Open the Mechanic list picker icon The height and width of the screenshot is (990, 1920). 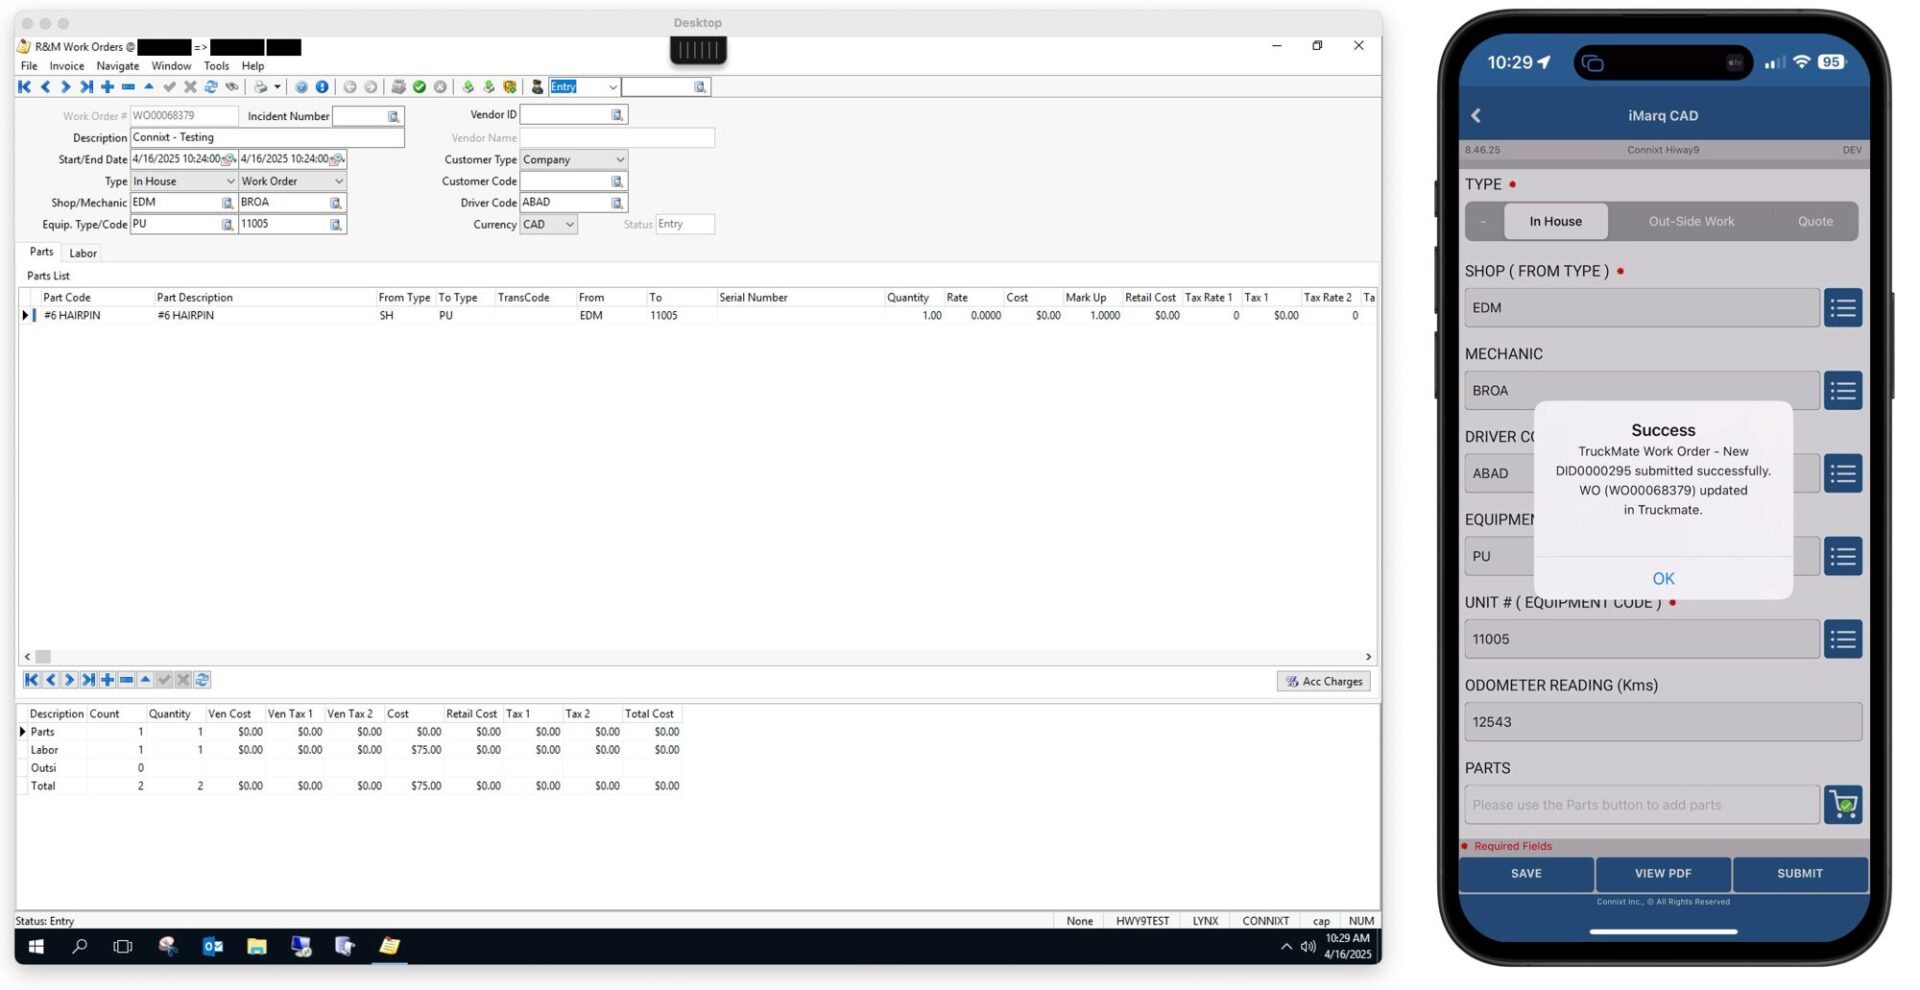click(1843, 390)
